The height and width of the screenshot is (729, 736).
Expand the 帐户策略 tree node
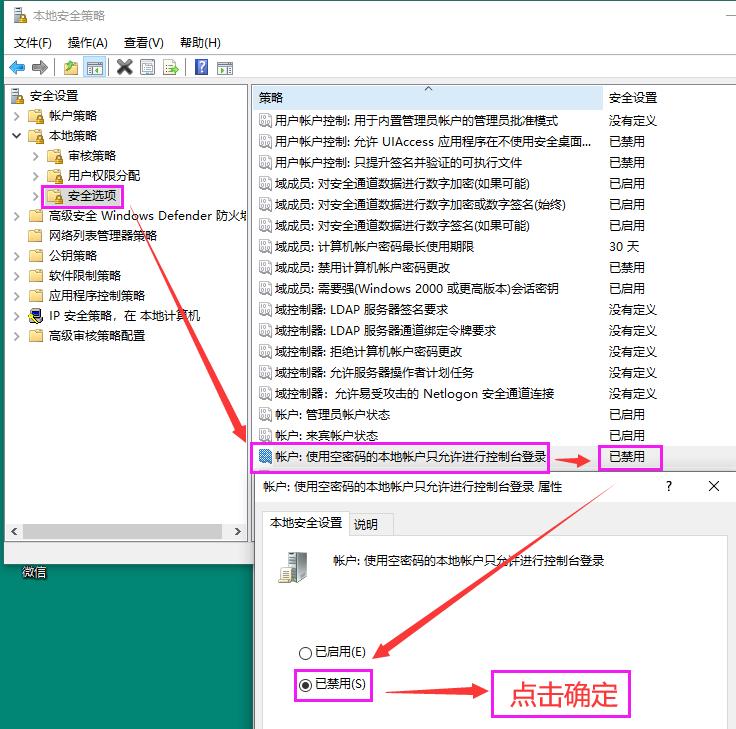(17, 116)
